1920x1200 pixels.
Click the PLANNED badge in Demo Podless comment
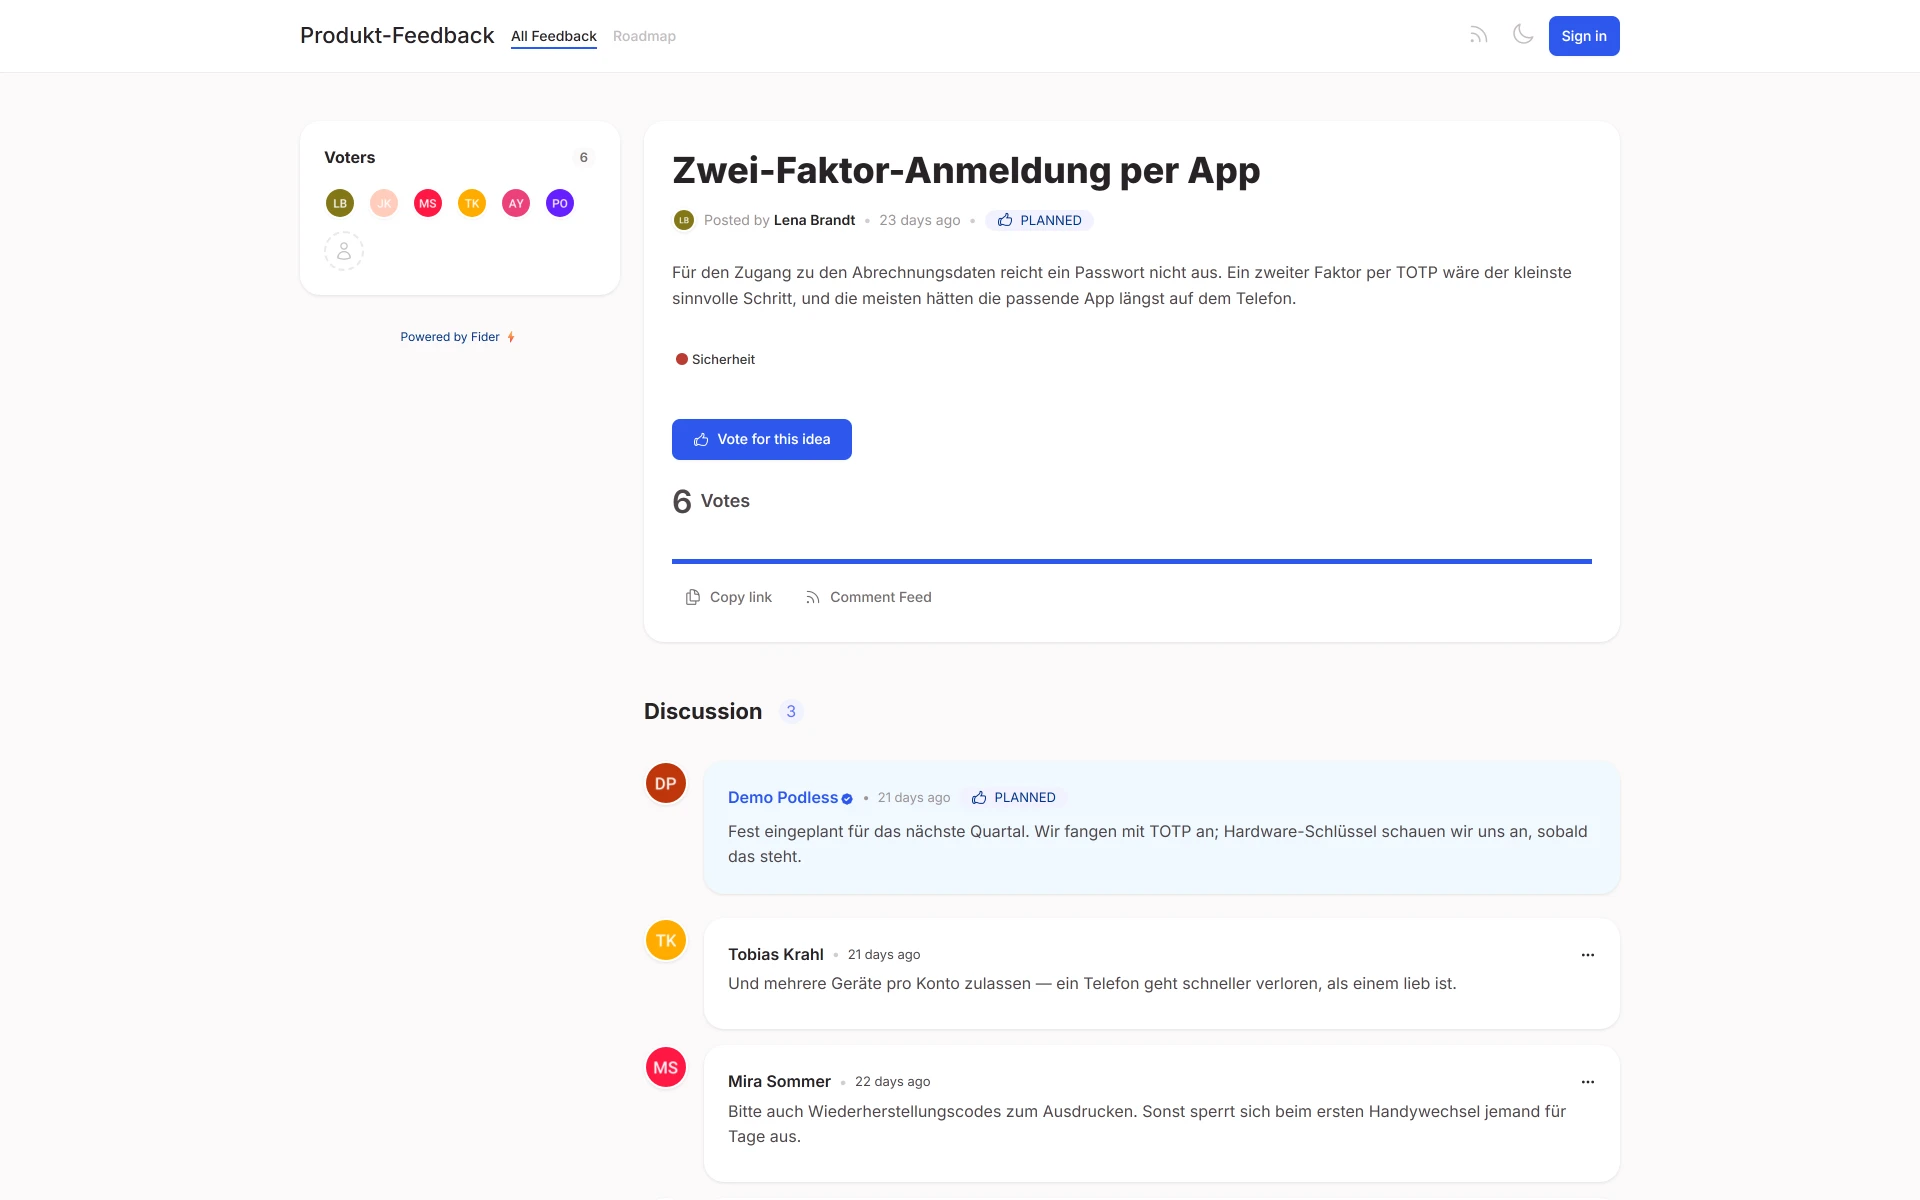tap(1014, 797)
